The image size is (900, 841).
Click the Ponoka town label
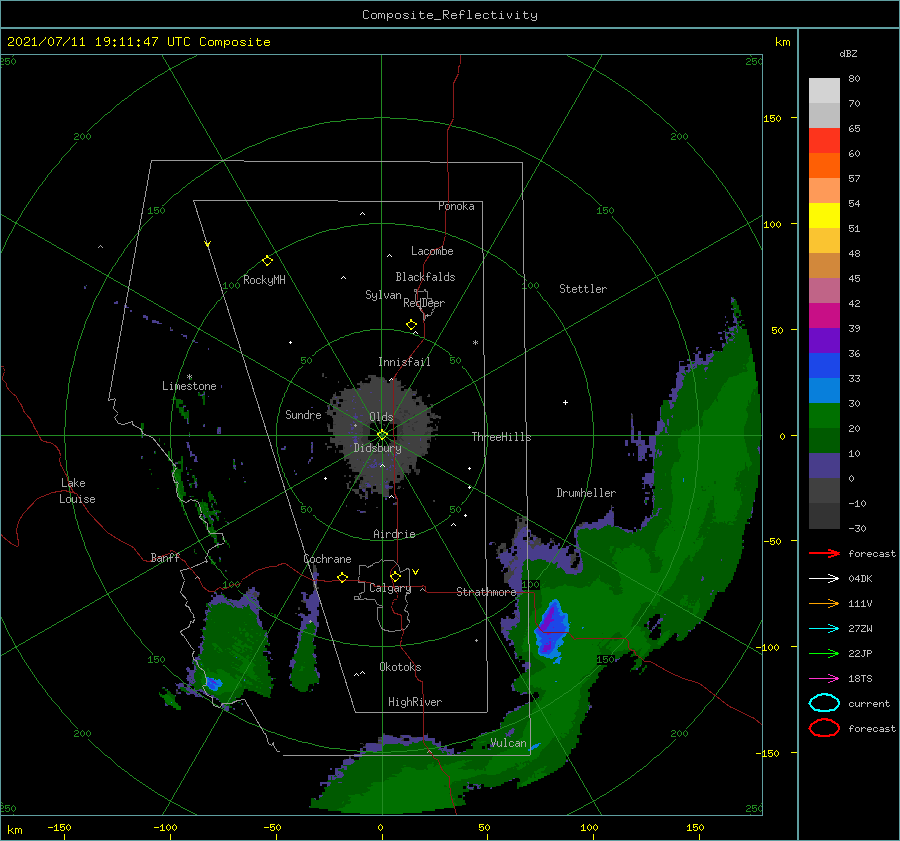coord(456,206)
